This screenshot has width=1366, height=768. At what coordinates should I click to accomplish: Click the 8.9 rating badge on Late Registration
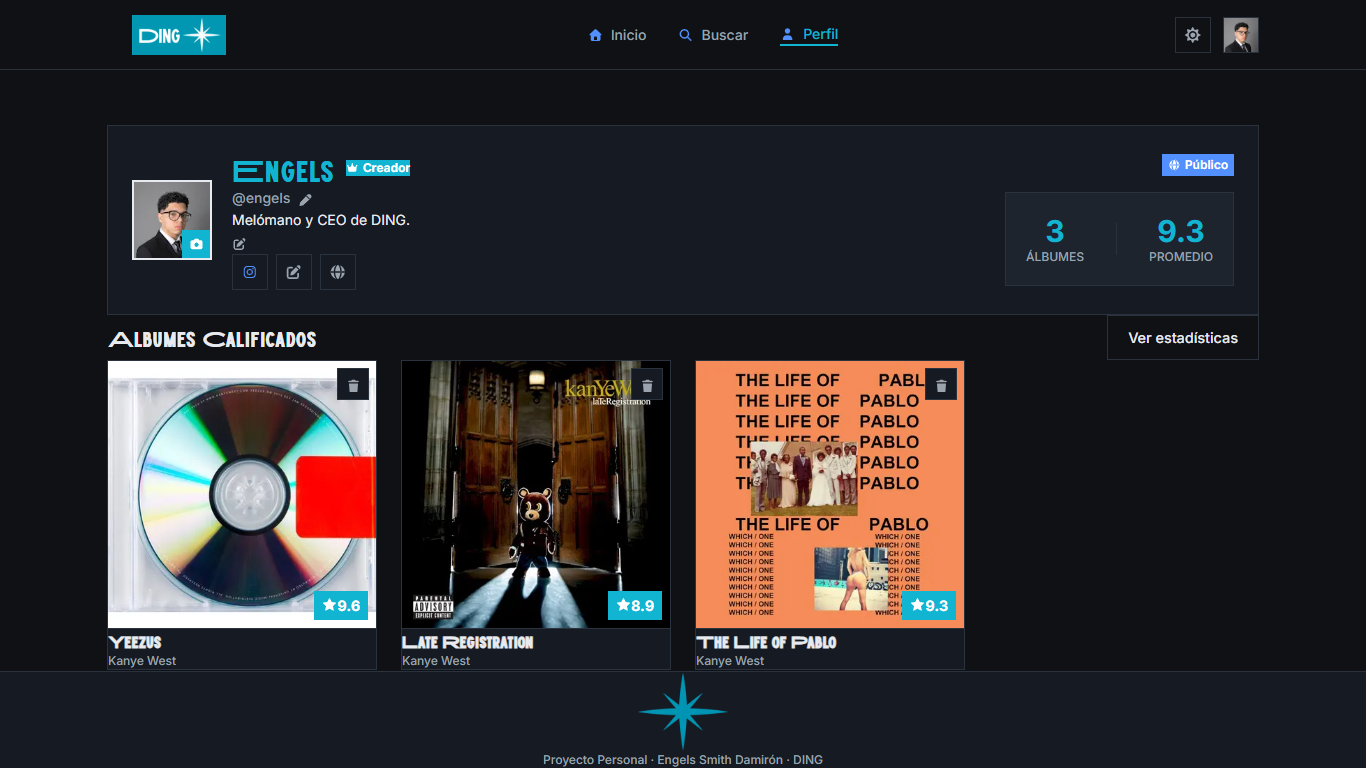[635, 605]
